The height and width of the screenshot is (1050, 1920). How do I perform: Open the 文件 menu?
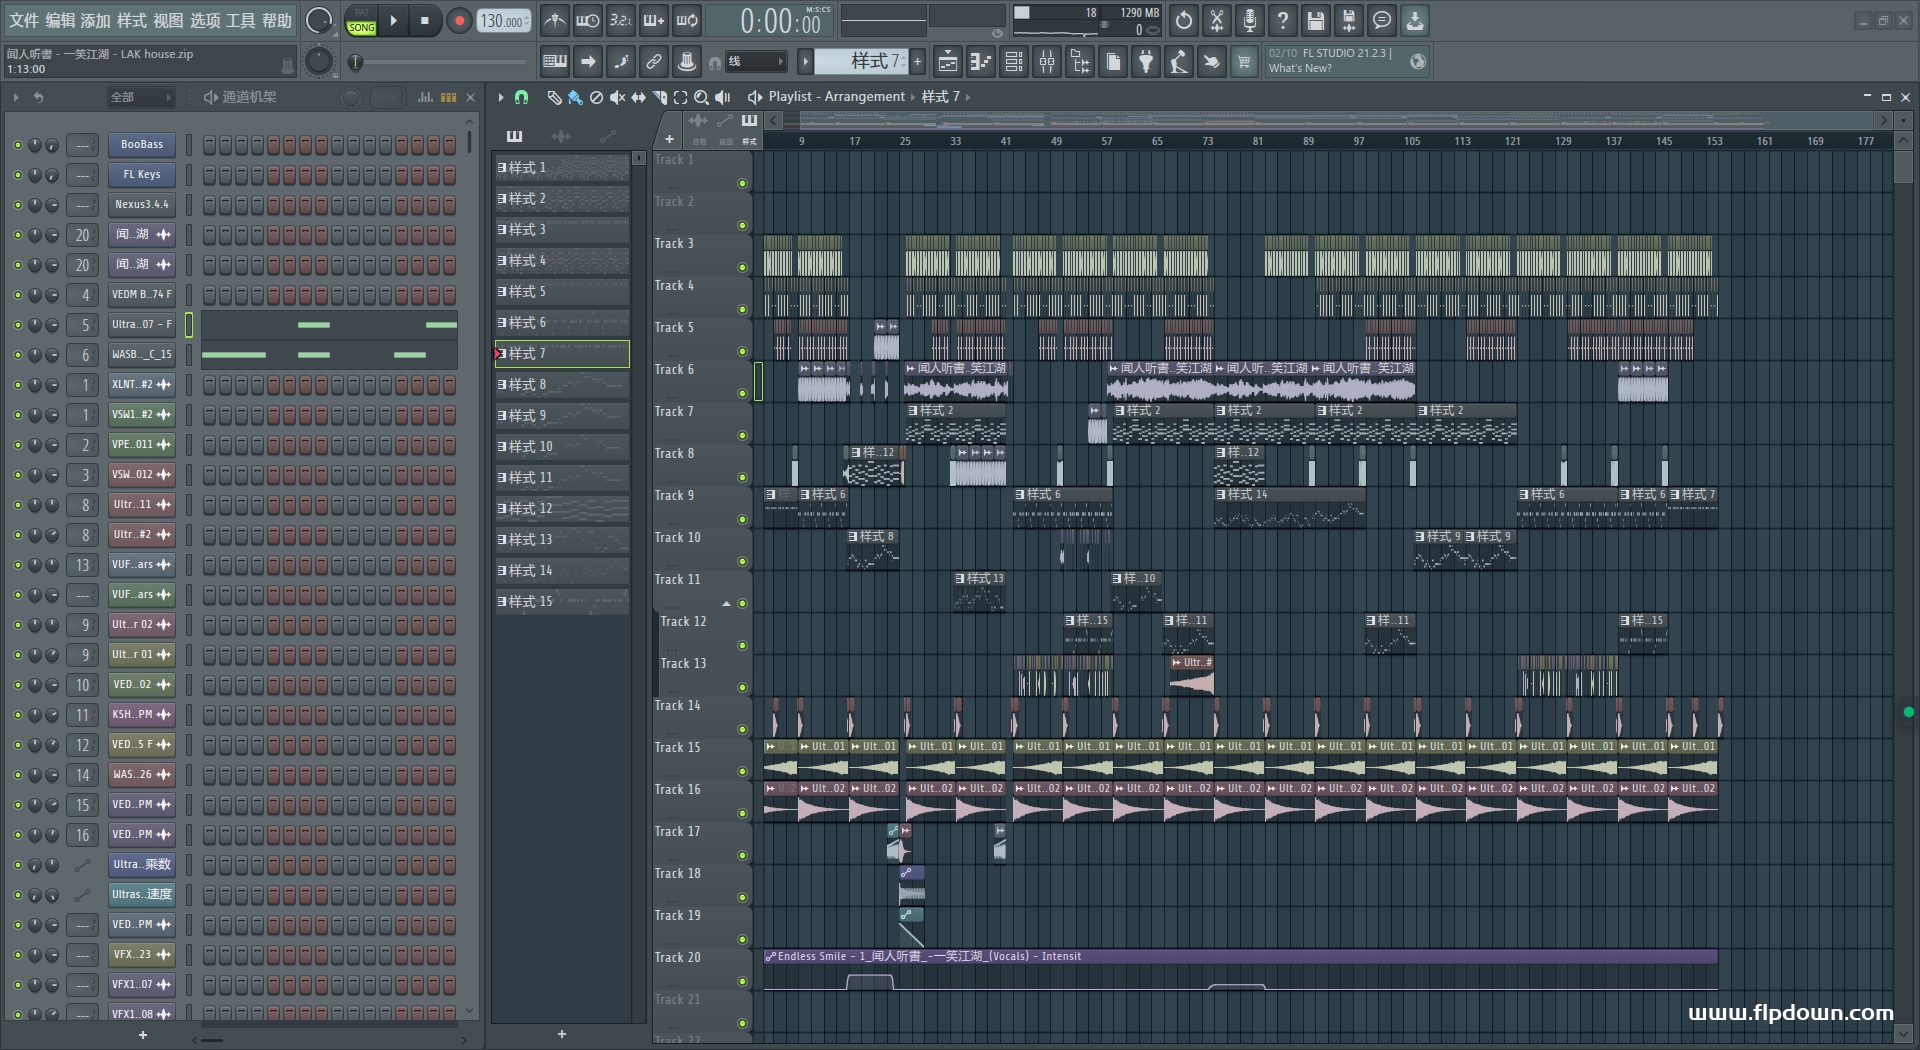(23, 20)
